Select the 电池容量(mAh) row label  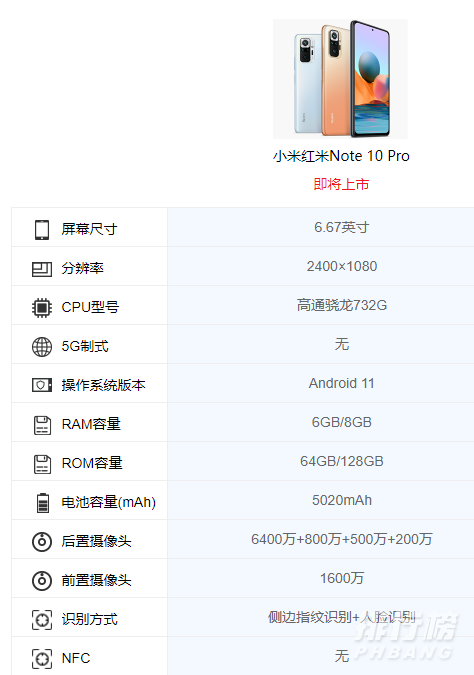[108, 502]
